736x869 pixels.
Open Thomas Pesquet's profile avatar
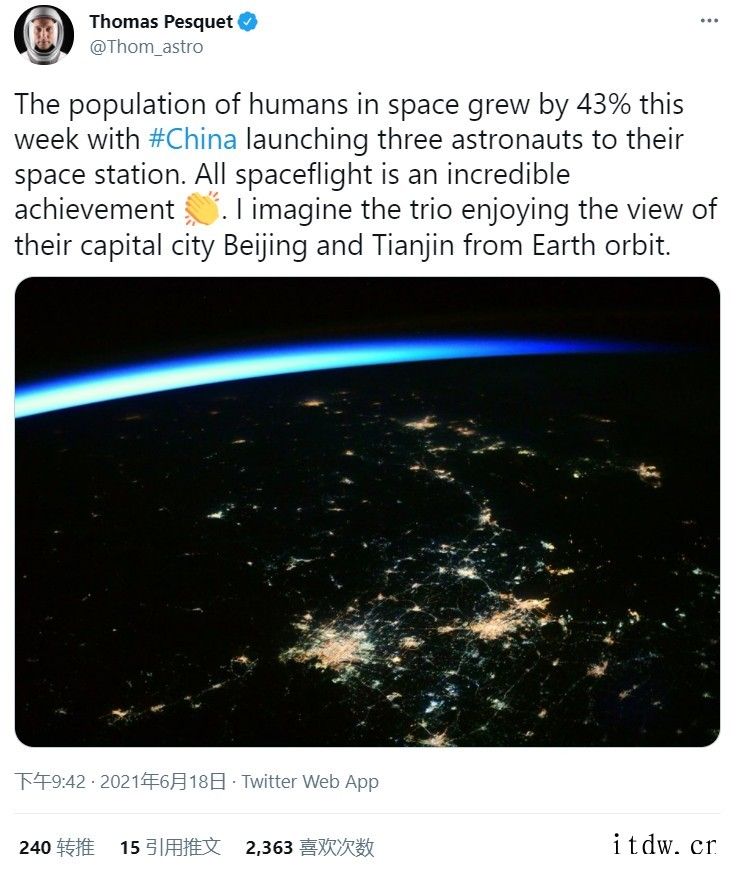(x=44, y=35)
